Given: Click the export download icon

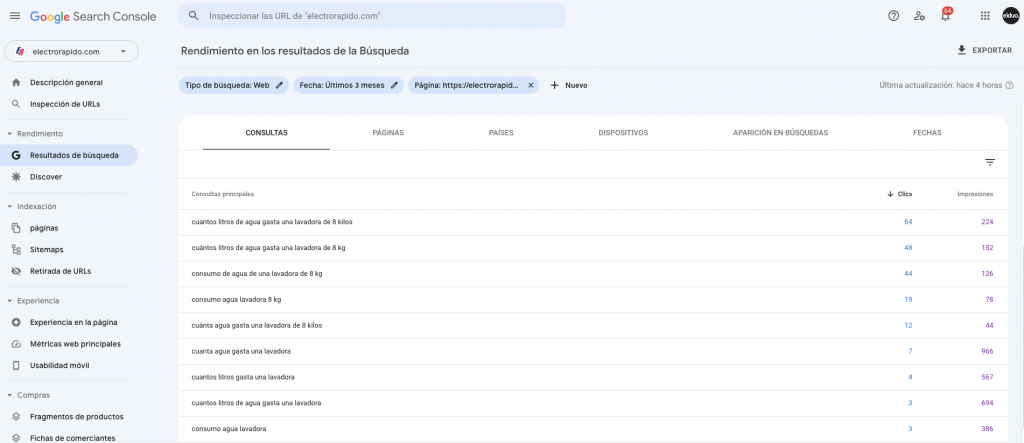Looking at the screenshot, I should click(x=961, y=50).
